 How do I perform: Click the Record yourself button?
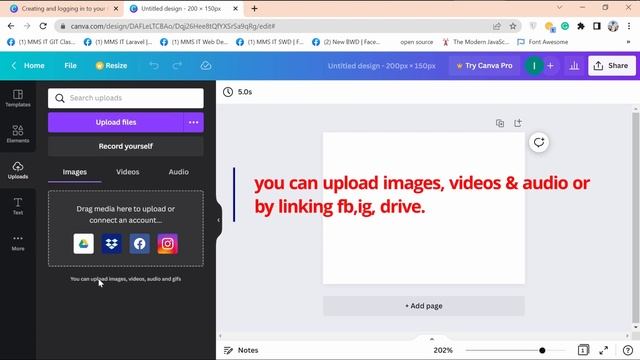click(126, 146)
